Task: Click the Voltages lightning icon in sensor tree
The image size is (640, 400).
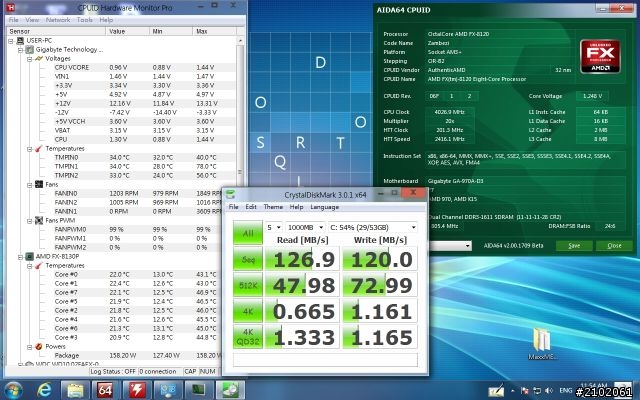Action: tap(39, 58)
